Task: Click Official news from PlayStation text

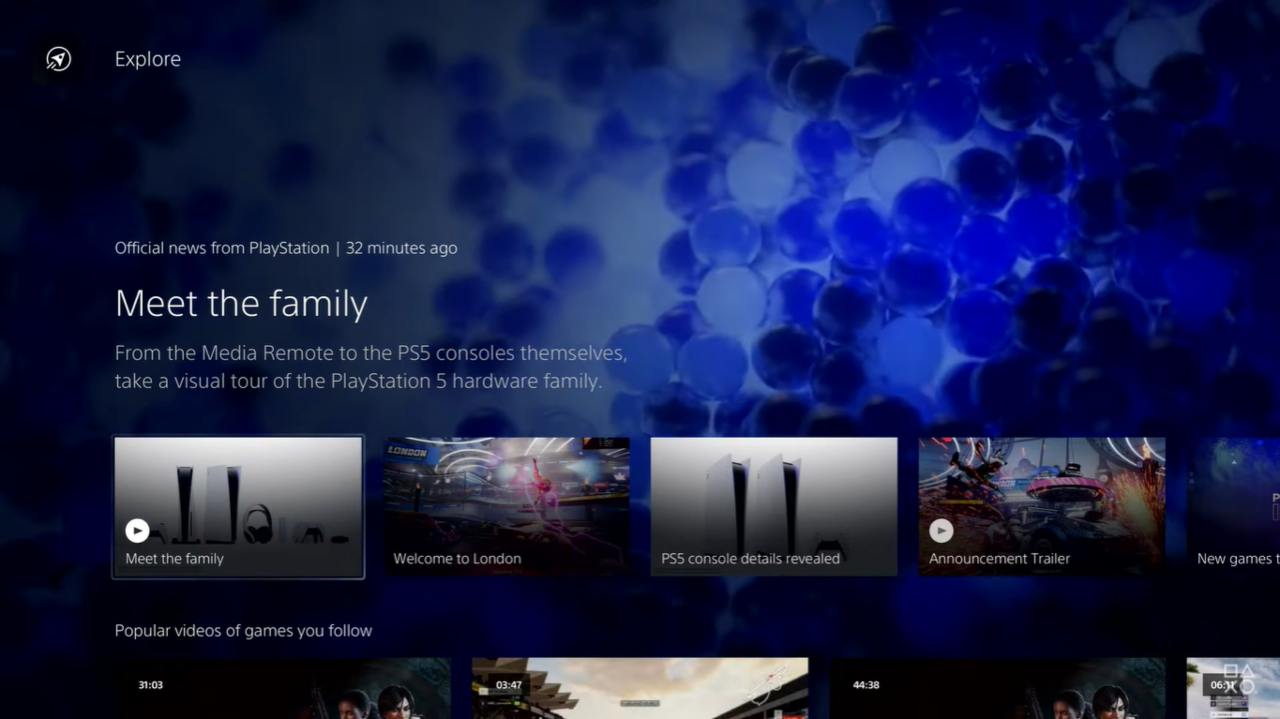Action: 222,248
